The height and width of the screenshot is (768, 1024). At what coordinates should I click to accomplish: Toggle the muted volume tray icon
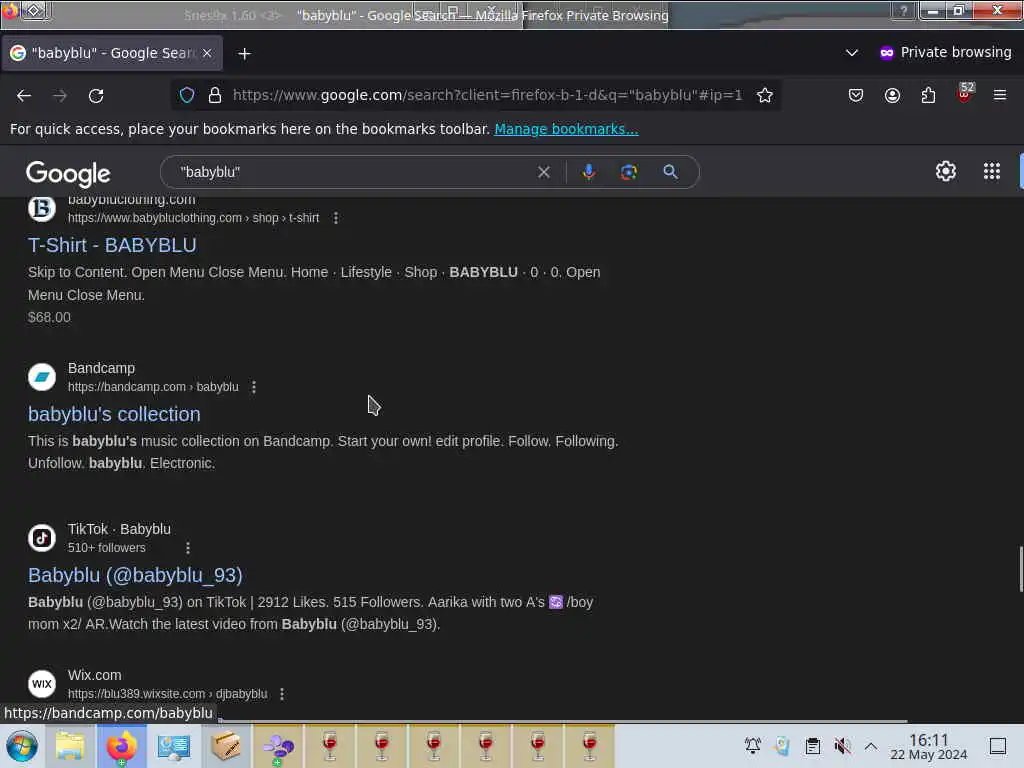point(842,746)
